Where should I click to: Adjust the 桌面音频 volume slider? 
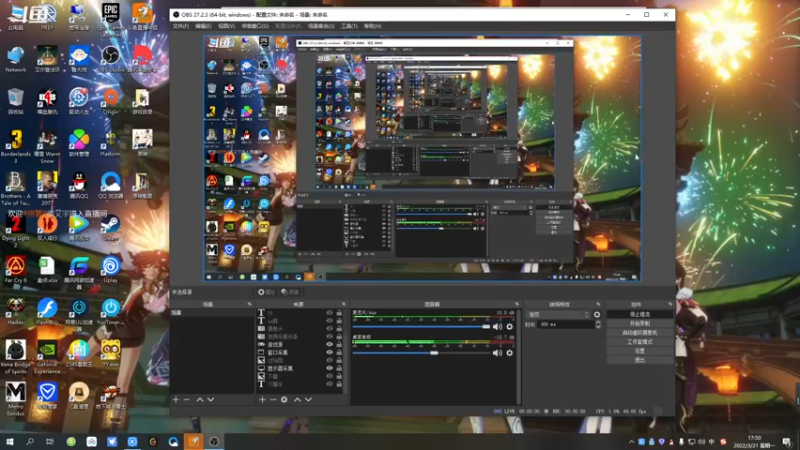(421, 353)
